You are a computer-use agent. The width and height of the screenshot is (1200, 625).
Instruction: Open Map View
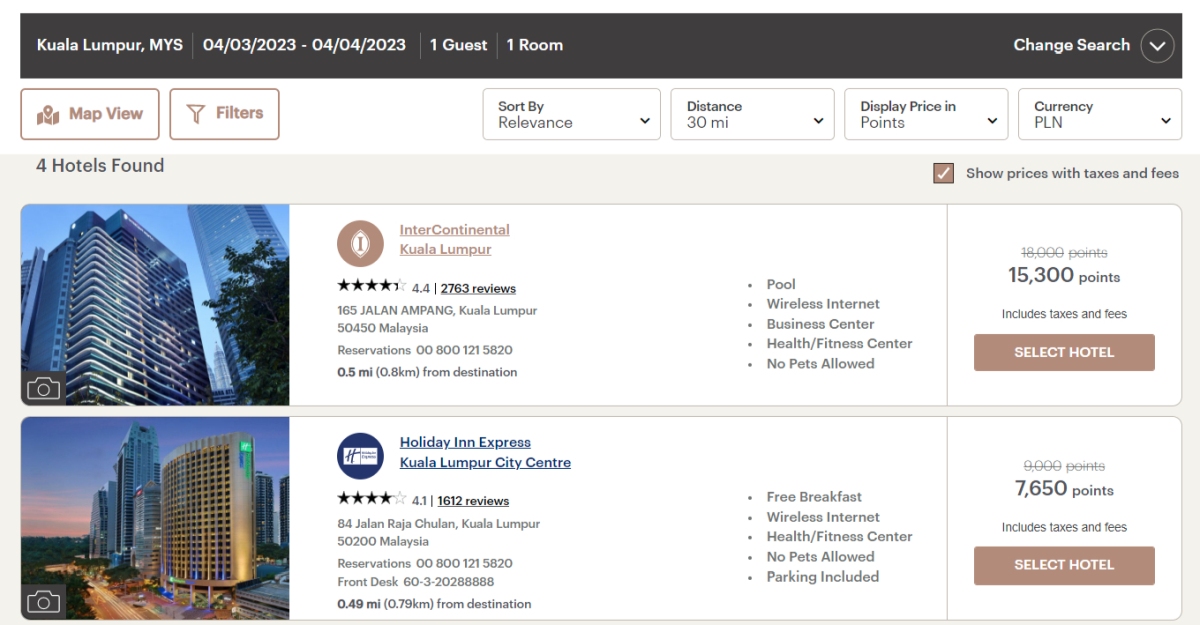(x=90, y=114)
